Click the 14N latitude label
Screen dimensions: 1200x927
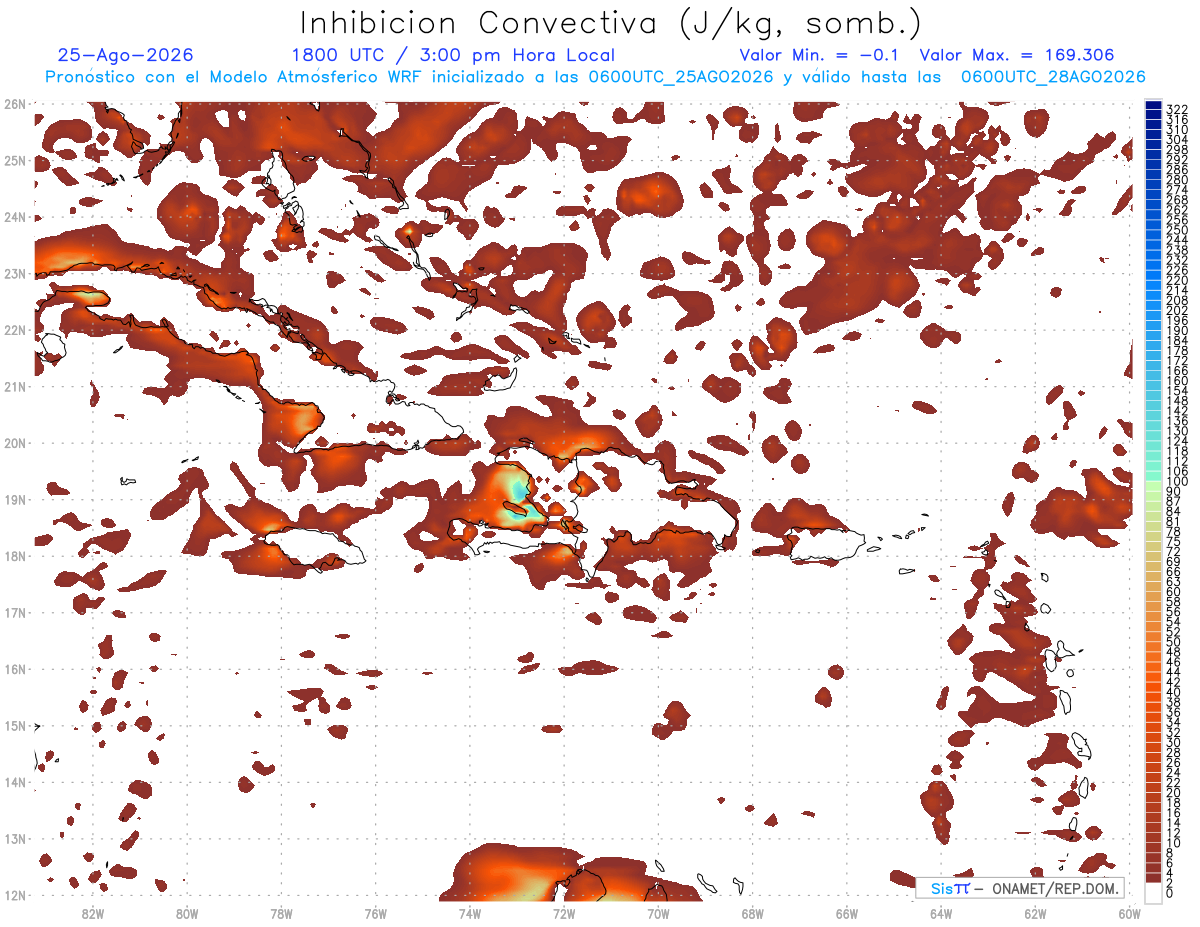tap(14, 782)
